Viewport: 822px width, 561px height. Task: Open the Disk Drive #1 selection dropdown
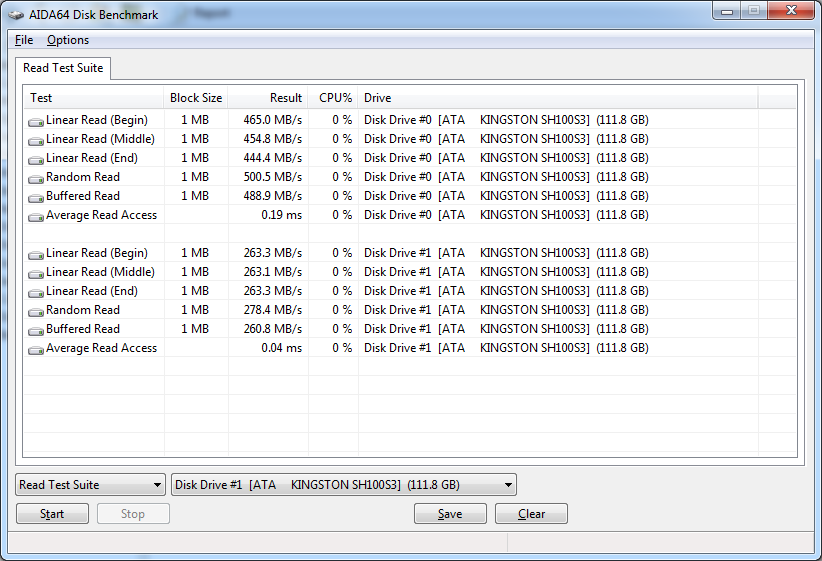[344, 485]
